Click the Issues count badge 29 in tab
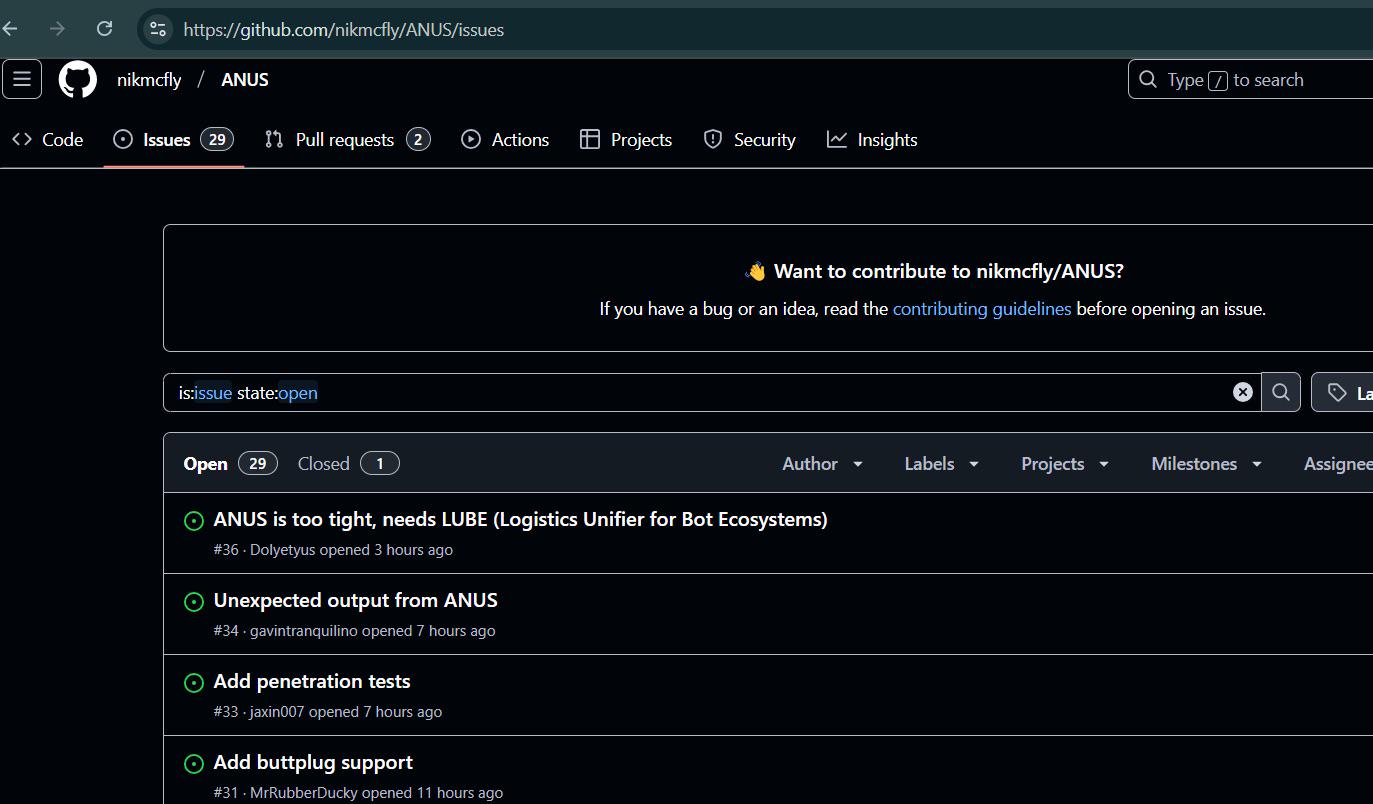 click(x=217, y=140)
